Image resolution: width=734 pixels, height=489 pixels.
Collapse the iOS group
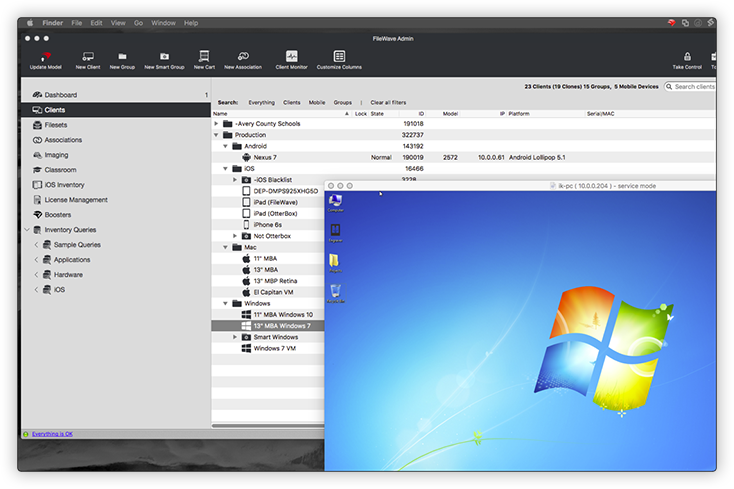226,168
